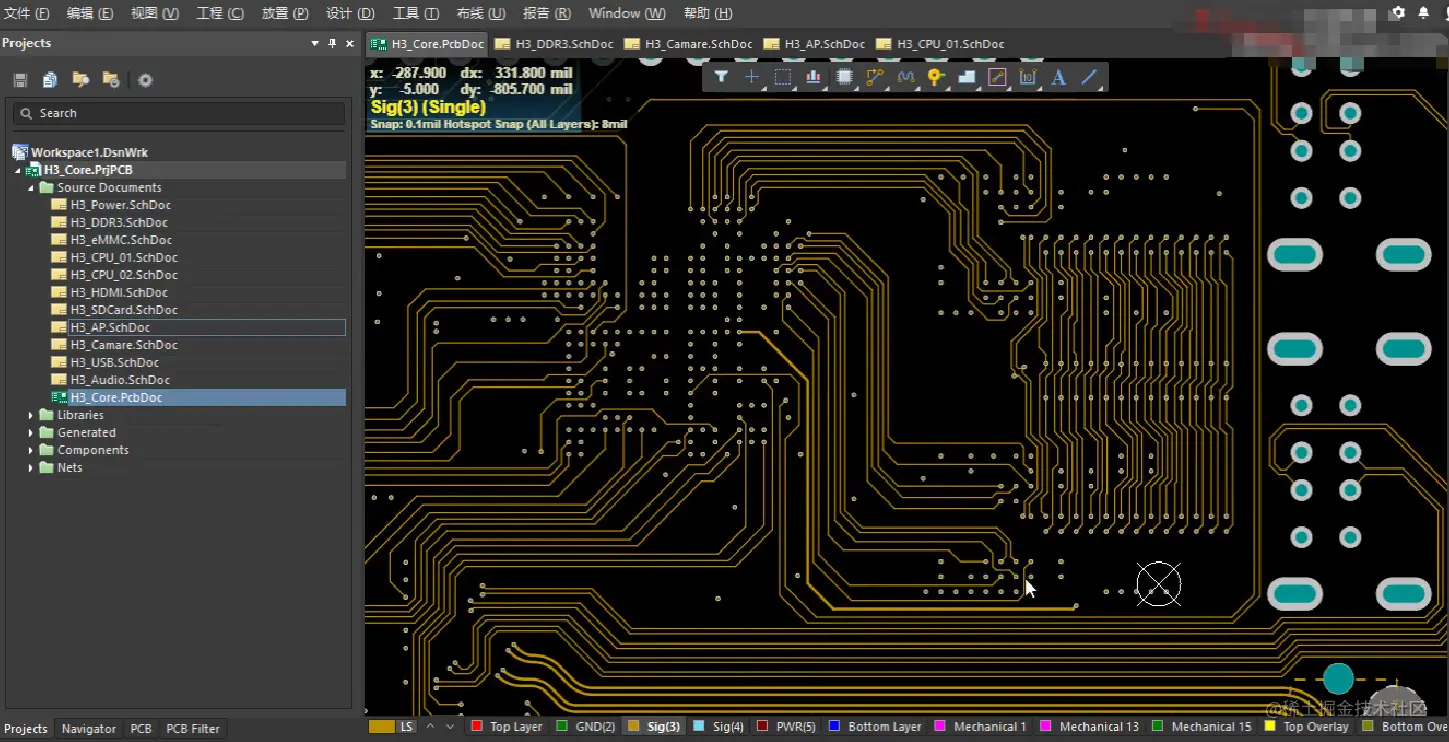Switch to the PCB Filter panel tab
1449x742 pixels.
(193, 729)
